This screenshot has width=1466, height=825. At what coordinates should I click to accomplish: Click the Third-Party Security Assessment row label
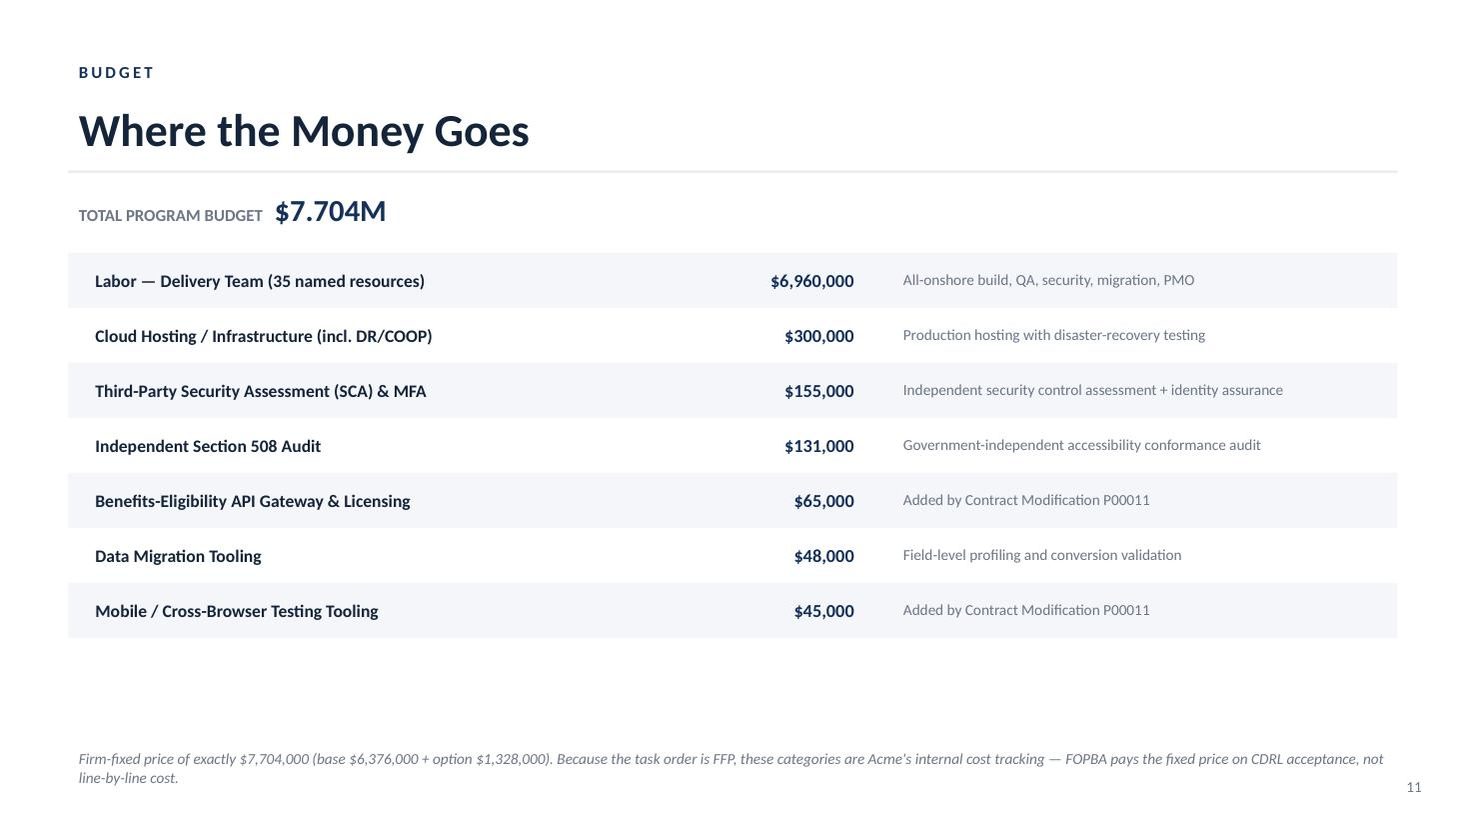point(260,391)
